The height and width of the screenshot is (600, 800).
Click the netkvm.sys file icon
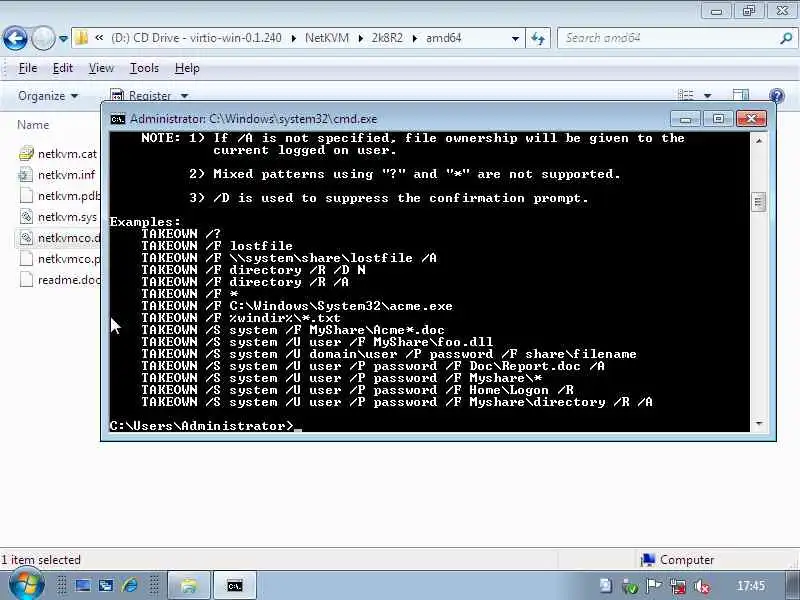click(26, 217)
